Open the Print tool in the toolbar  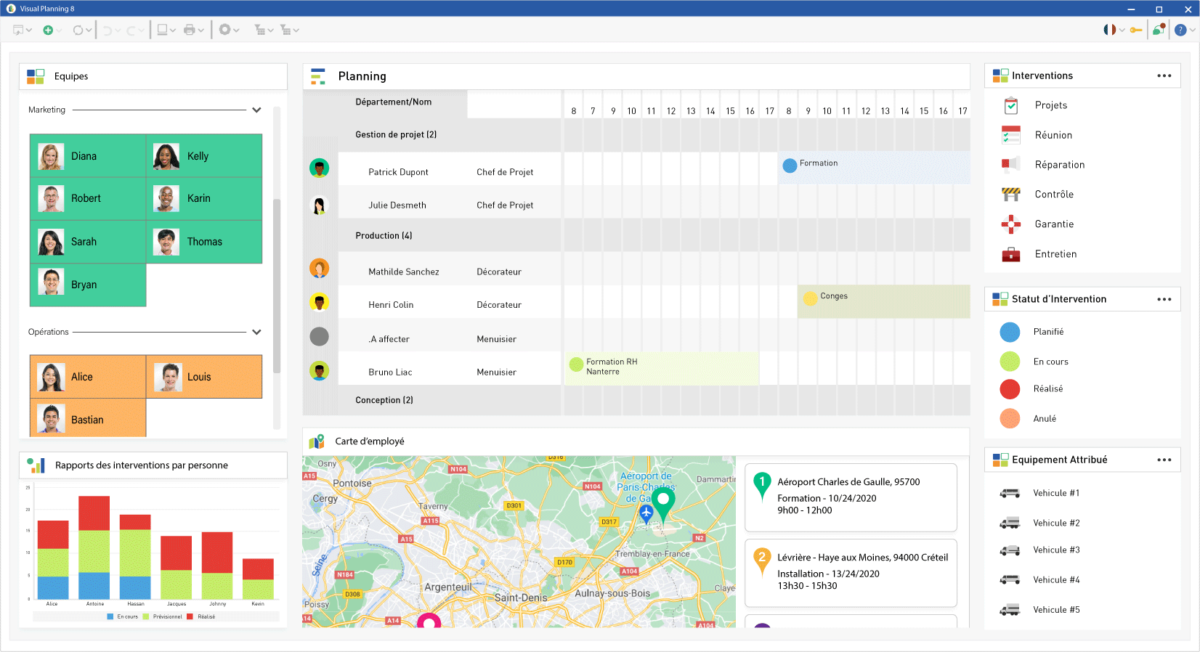point(190,30)
